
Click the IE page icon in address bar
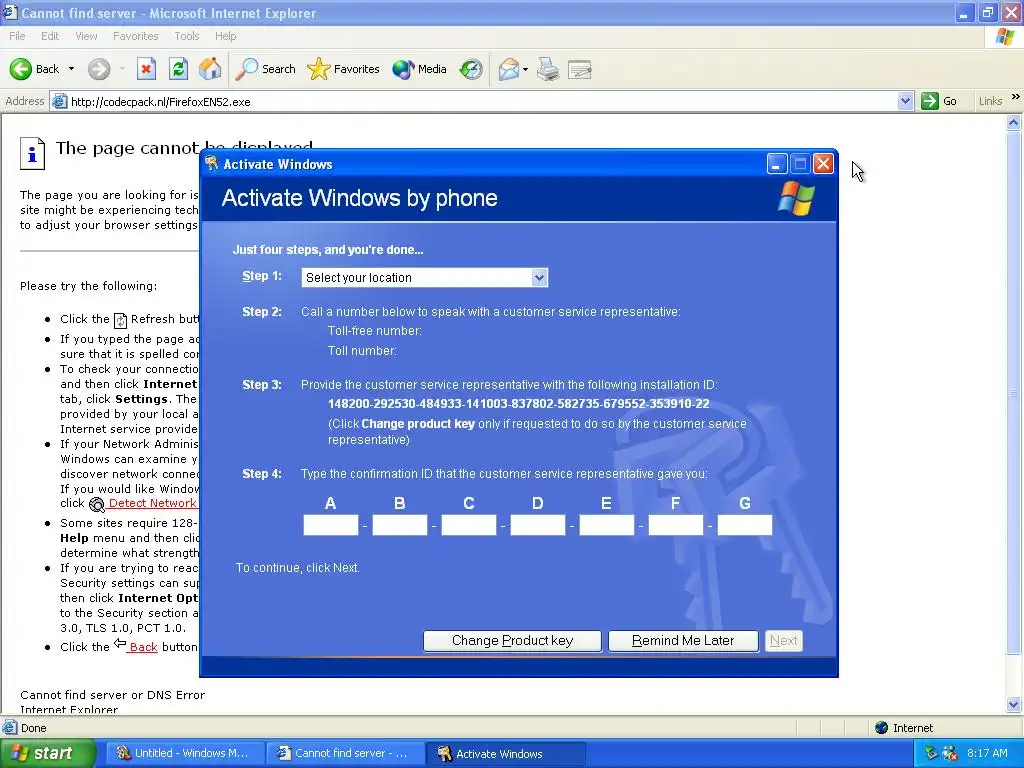point(59,101)
